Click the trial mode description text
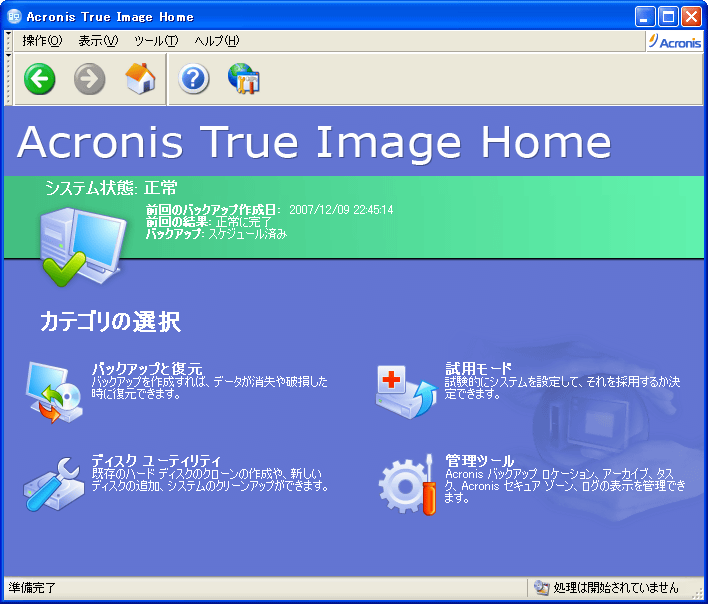Screen dimensions: 708x604 pos(563,388)
